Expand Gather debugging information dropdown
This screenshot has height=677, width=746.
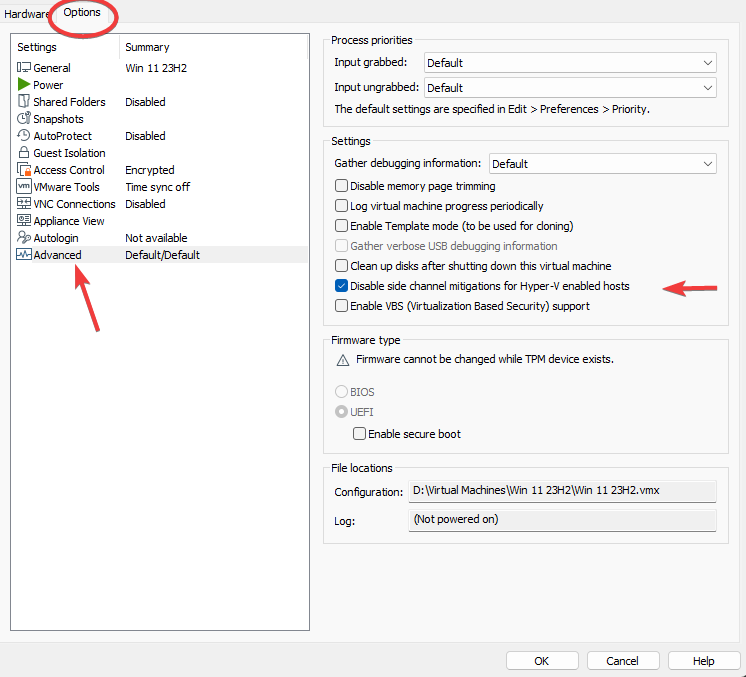tap(602, 164)
